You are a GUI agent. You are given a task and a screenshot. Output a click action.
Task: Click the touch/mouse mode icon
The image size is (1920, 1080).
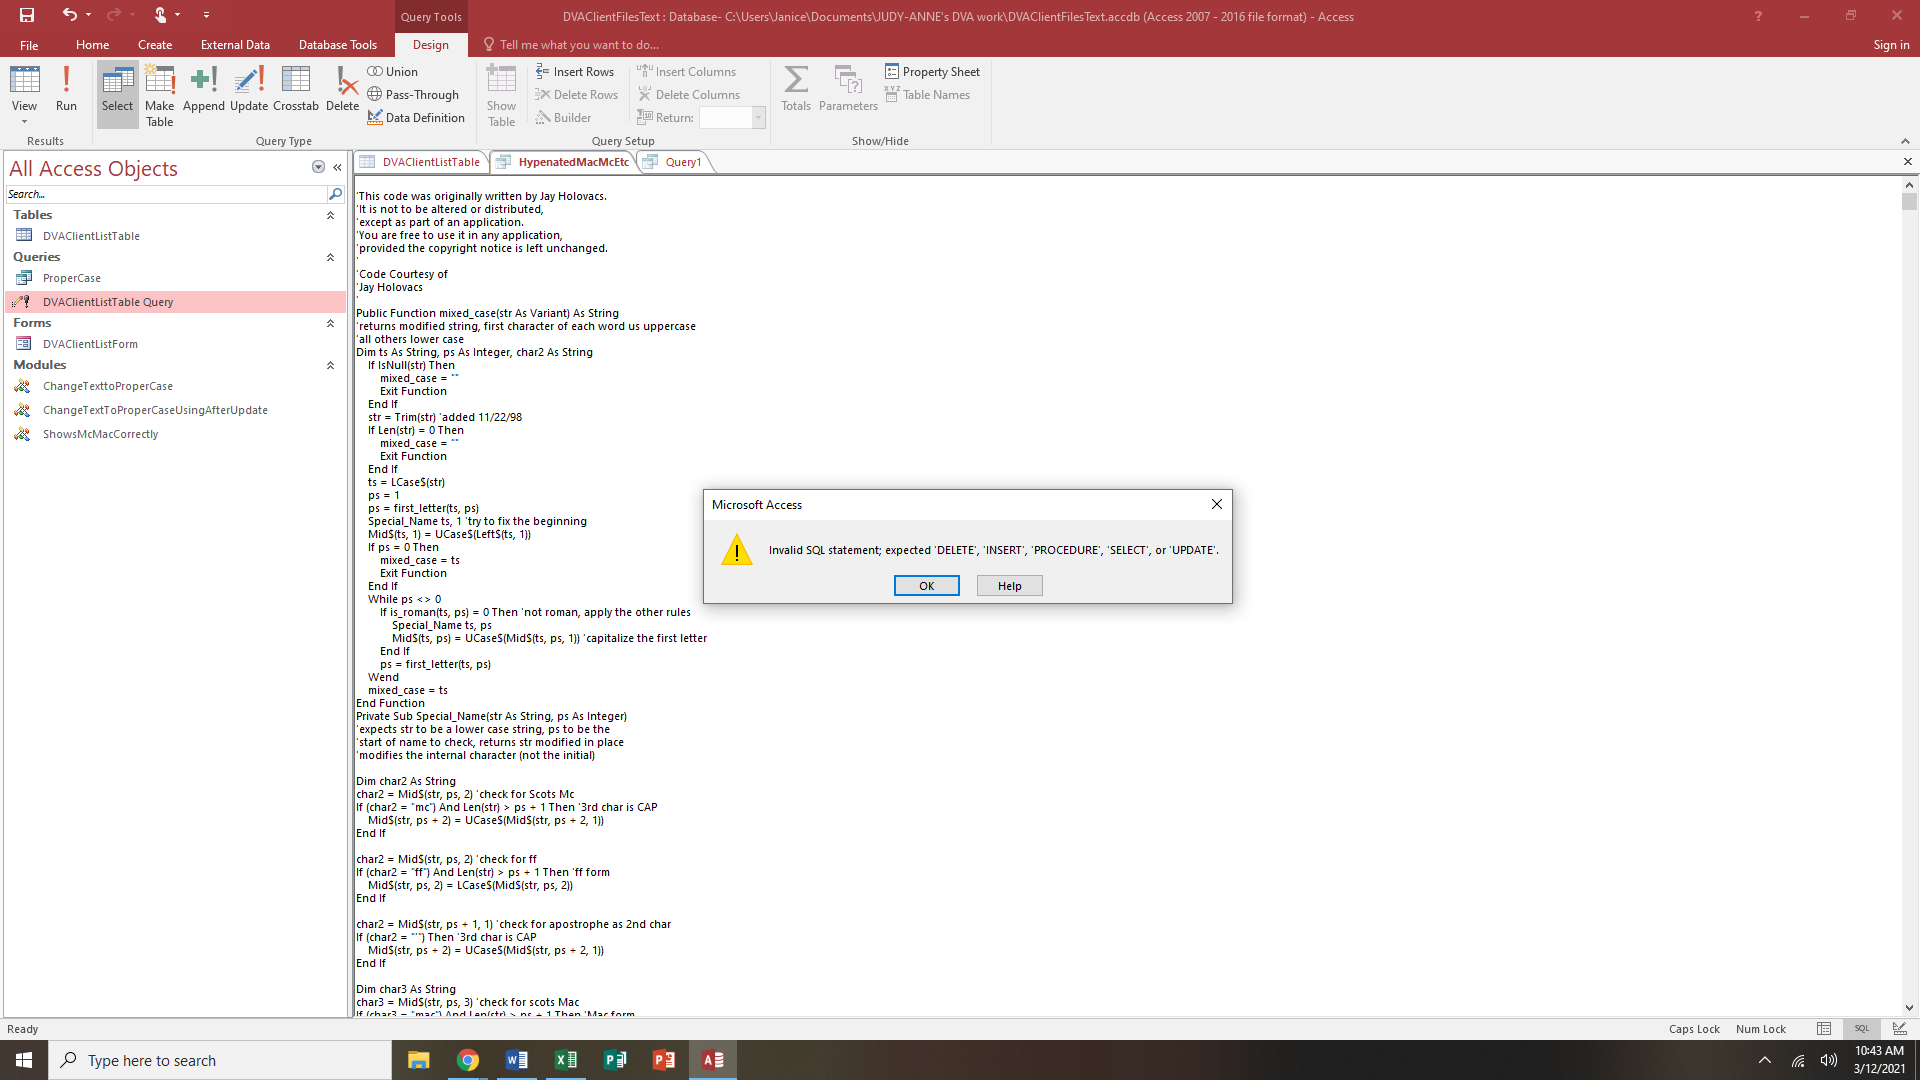click(160, 15)
